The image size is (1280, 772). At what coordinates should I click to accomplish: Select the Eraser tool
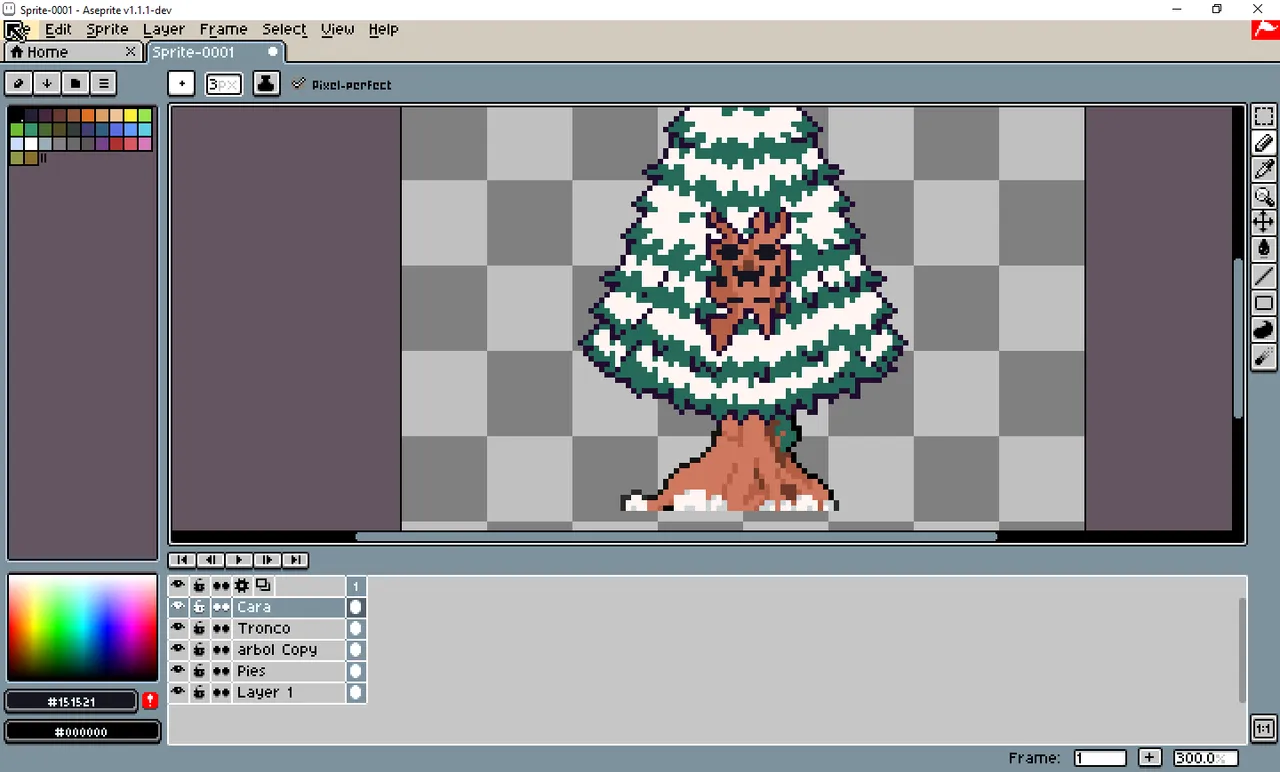tap(1264, 143)
